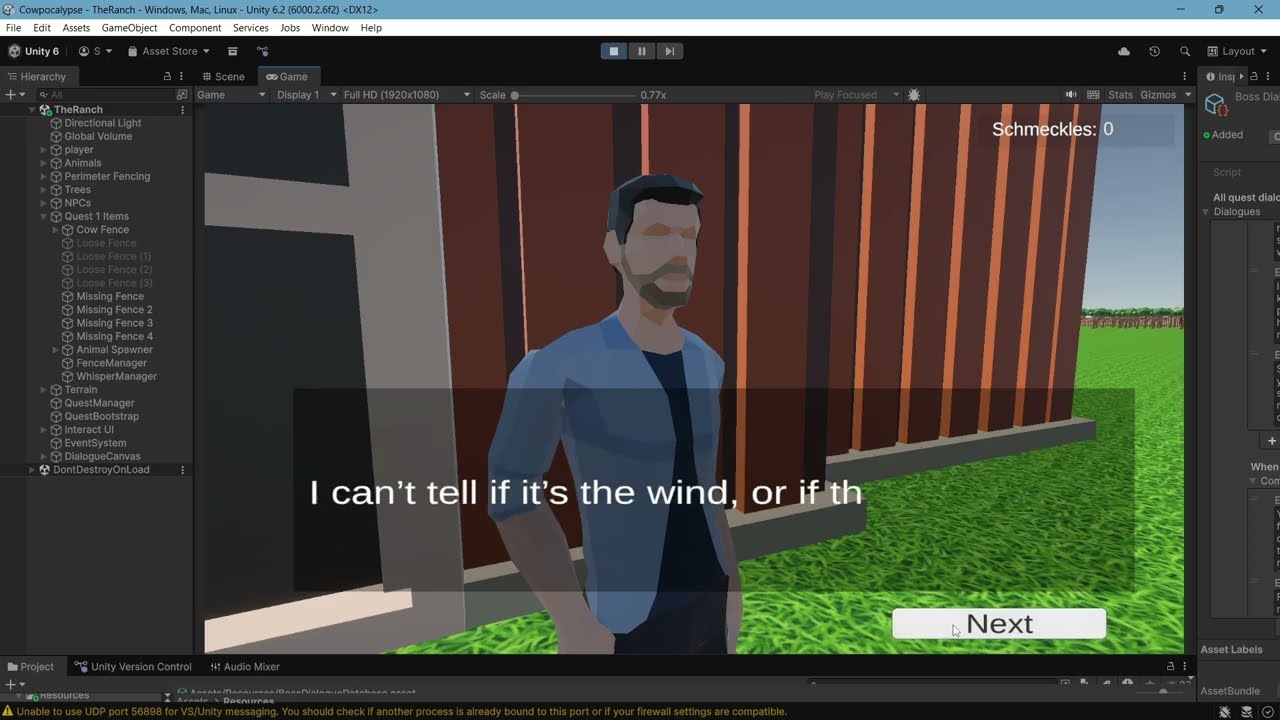
Task: Click the Unity 6 logo button
Action: coord(34,51)
